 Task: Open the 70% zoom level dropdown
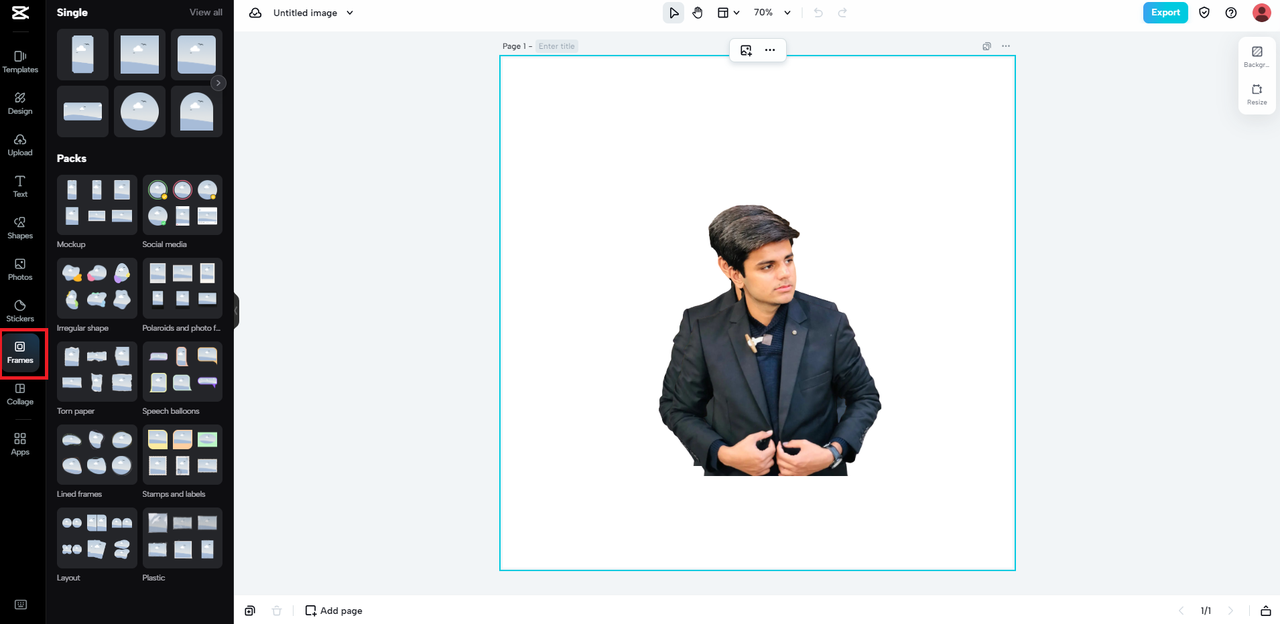tap(772, 13)
